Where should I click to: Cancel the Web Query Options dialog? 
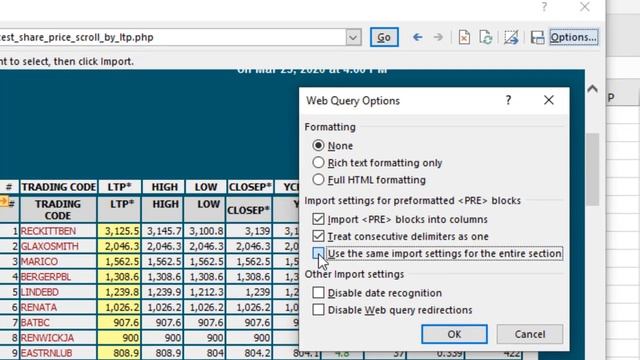tap(530, 334)
